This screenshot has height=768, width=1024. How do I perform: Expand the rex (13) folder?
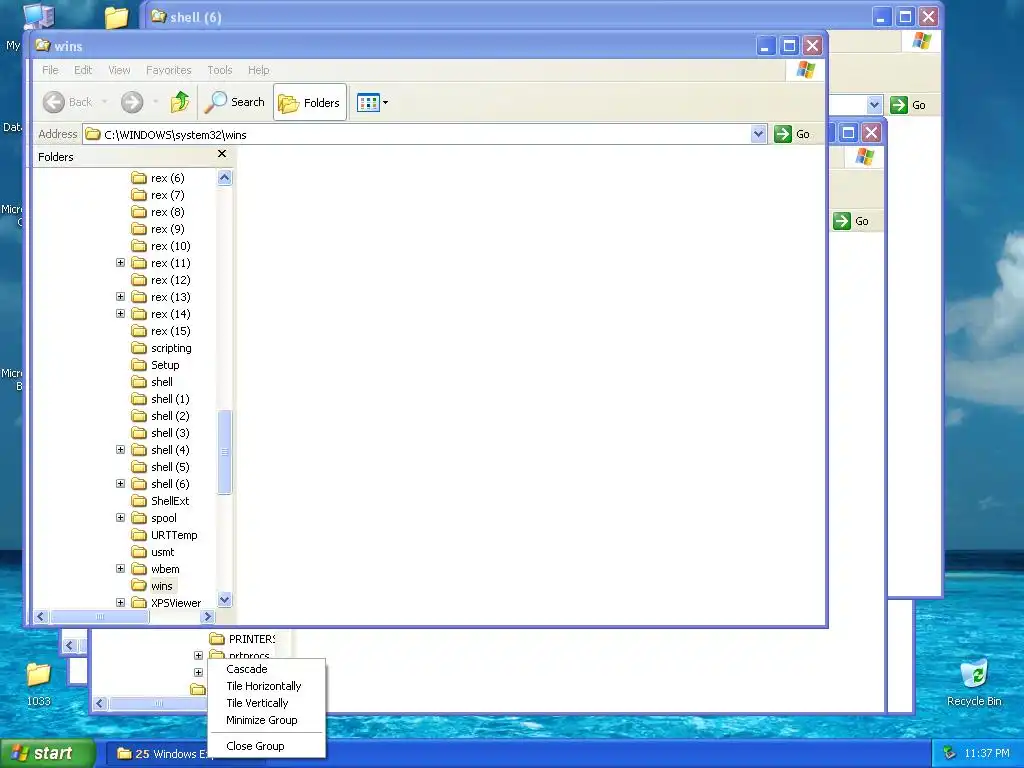120,296
